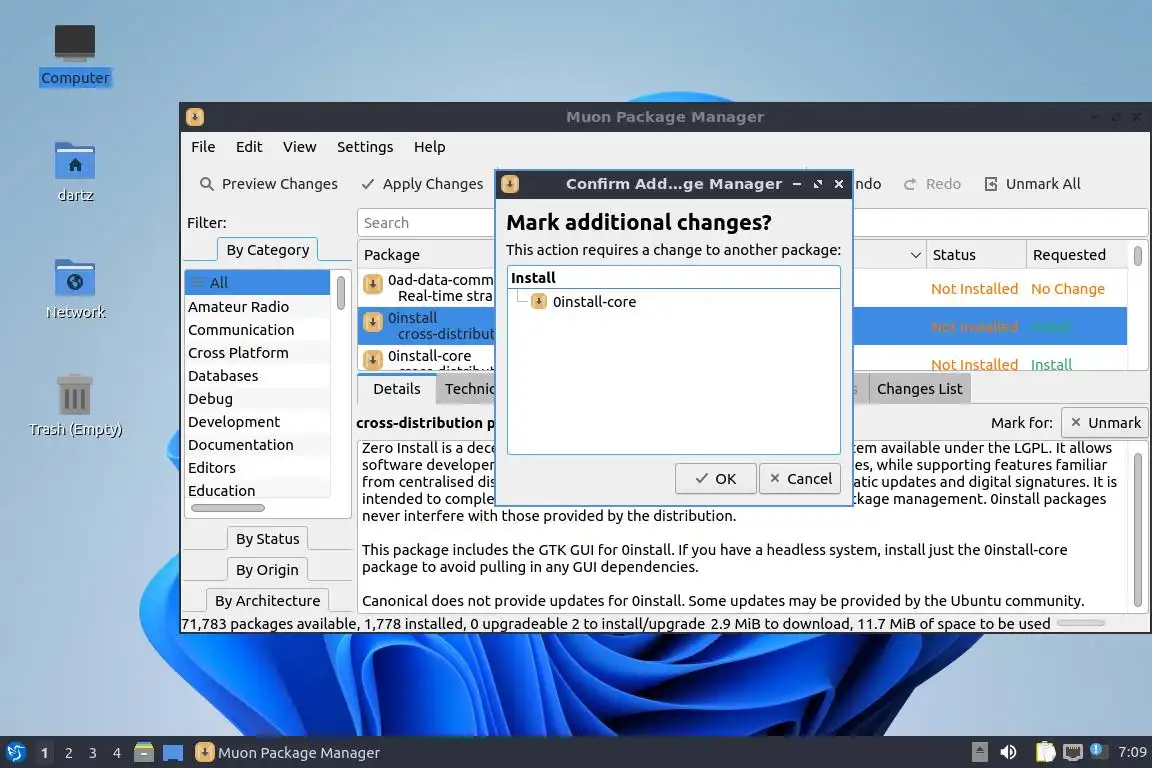
Task: Click the Package column header
Action: coord(392,255)
